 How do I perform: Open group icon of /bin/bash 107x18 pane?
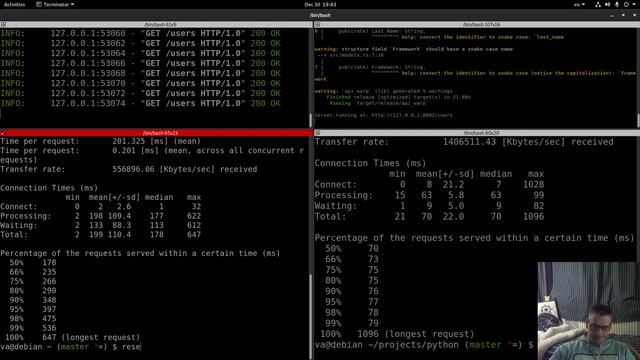click(318, 24)
